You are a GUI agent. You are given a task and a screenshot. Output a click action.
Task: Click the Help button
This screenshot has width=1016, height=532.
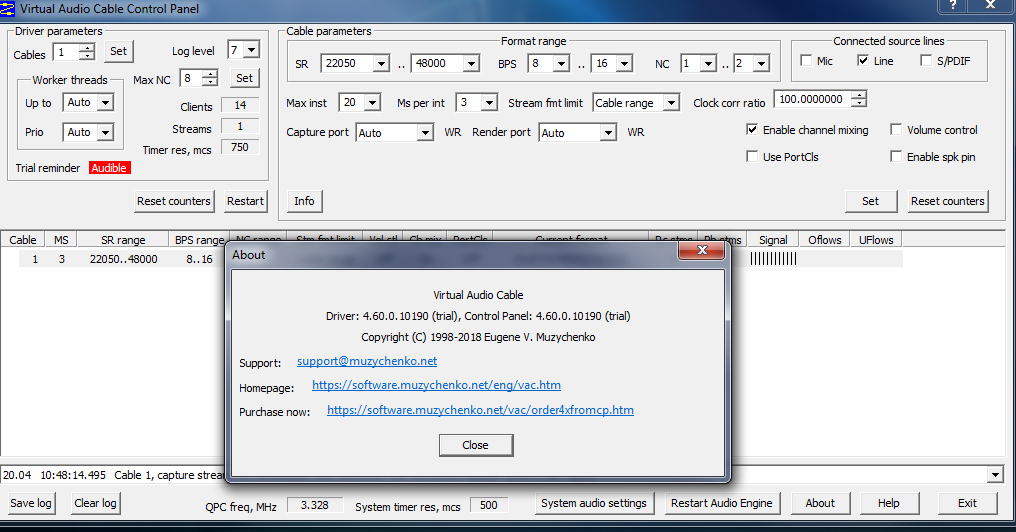tap(888, 503)
